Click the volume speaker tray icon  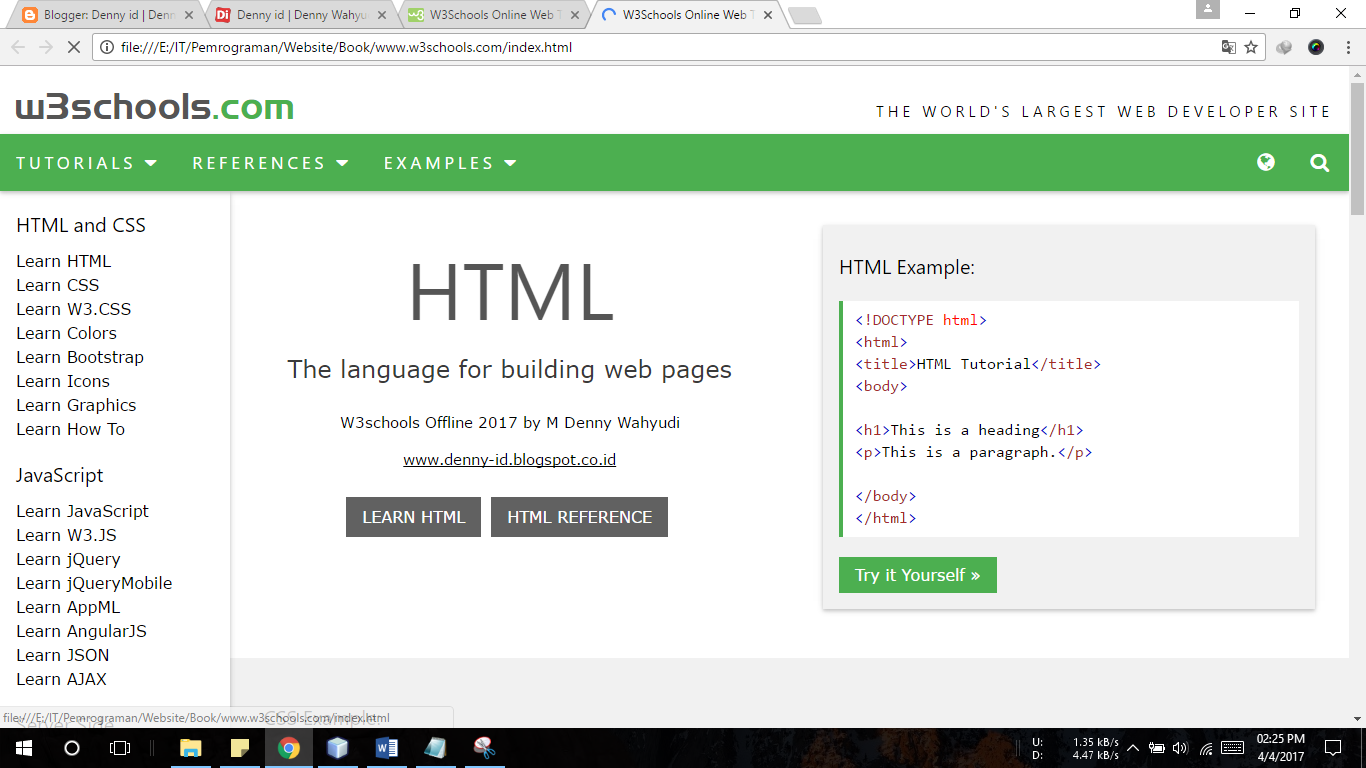1180,748
